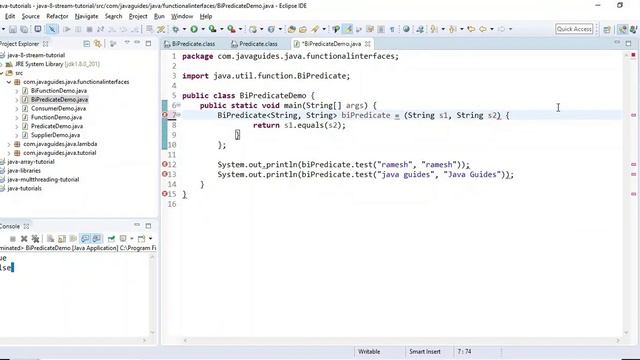Viewport: 640px width, 360px height.
Task: Click Previous Annotation icon
Action: pyautogui.click(x=453, y=29)
